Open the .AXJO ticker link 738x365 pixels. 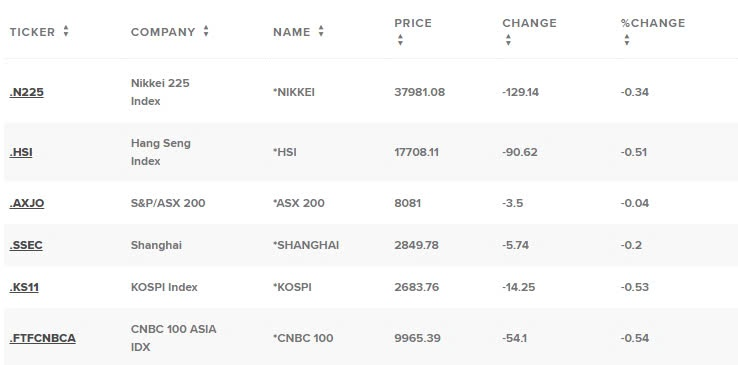pos(27,203)
